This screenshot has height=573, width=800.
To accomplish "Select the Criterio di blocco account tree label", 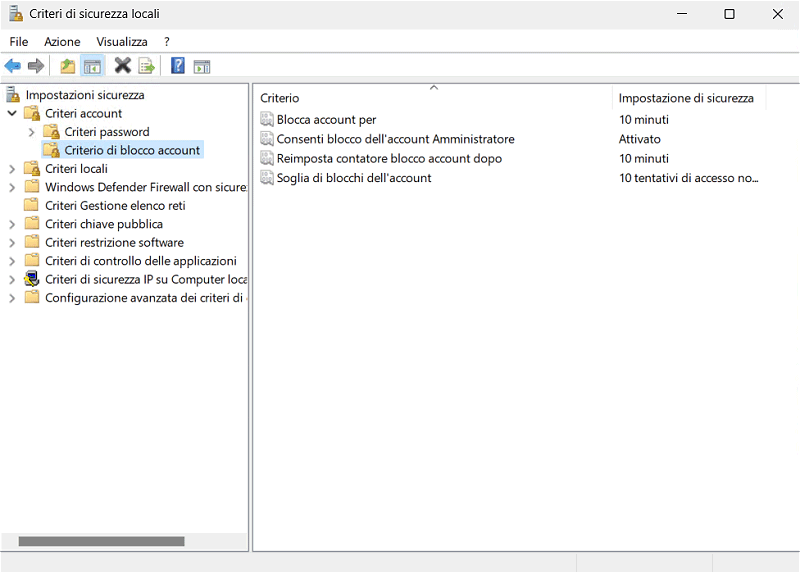I will [132, 150].
